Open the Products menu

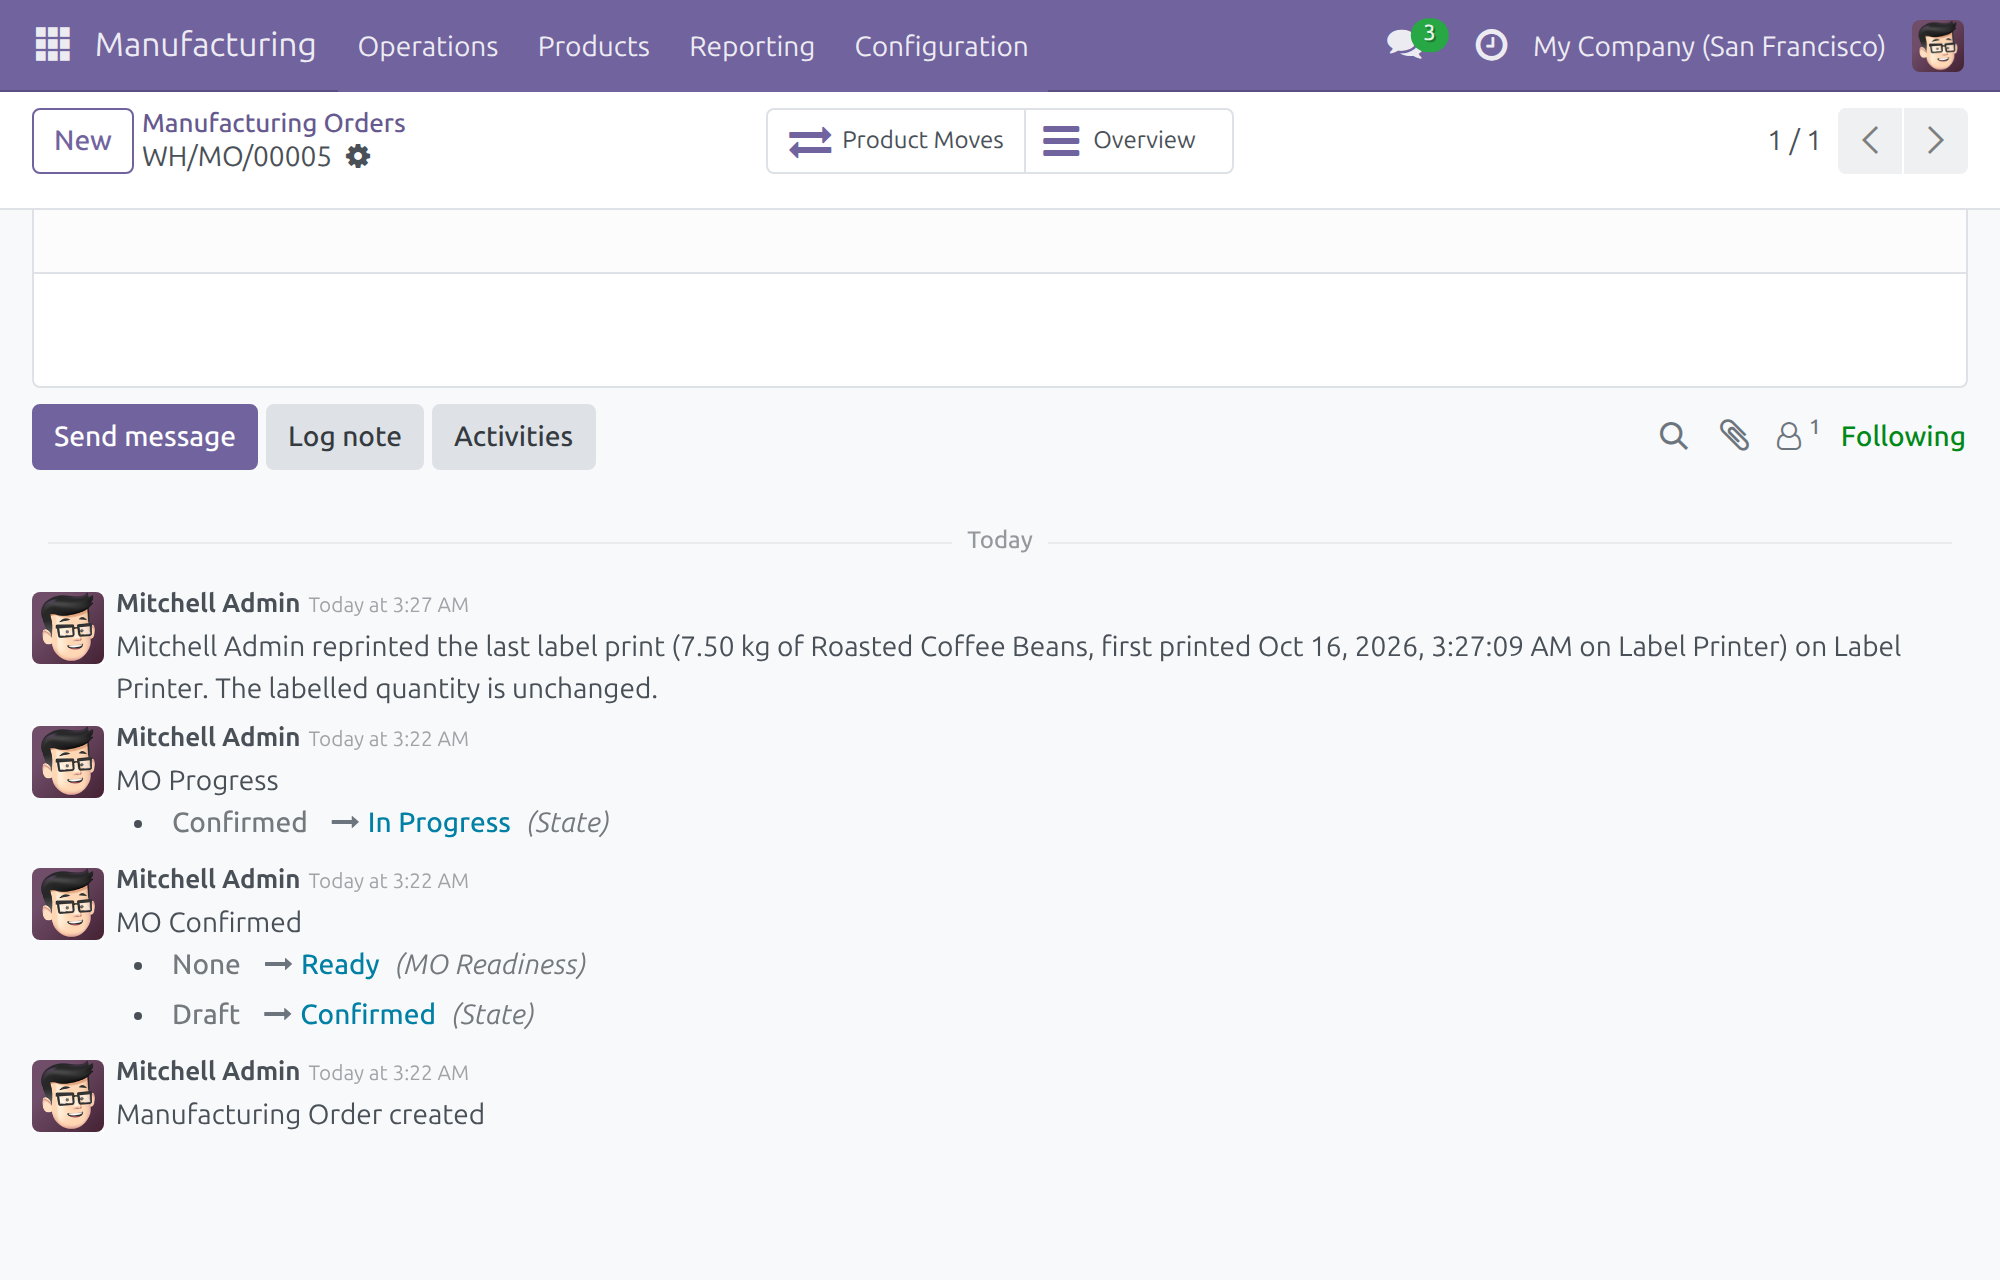click(x=594, y=46)
